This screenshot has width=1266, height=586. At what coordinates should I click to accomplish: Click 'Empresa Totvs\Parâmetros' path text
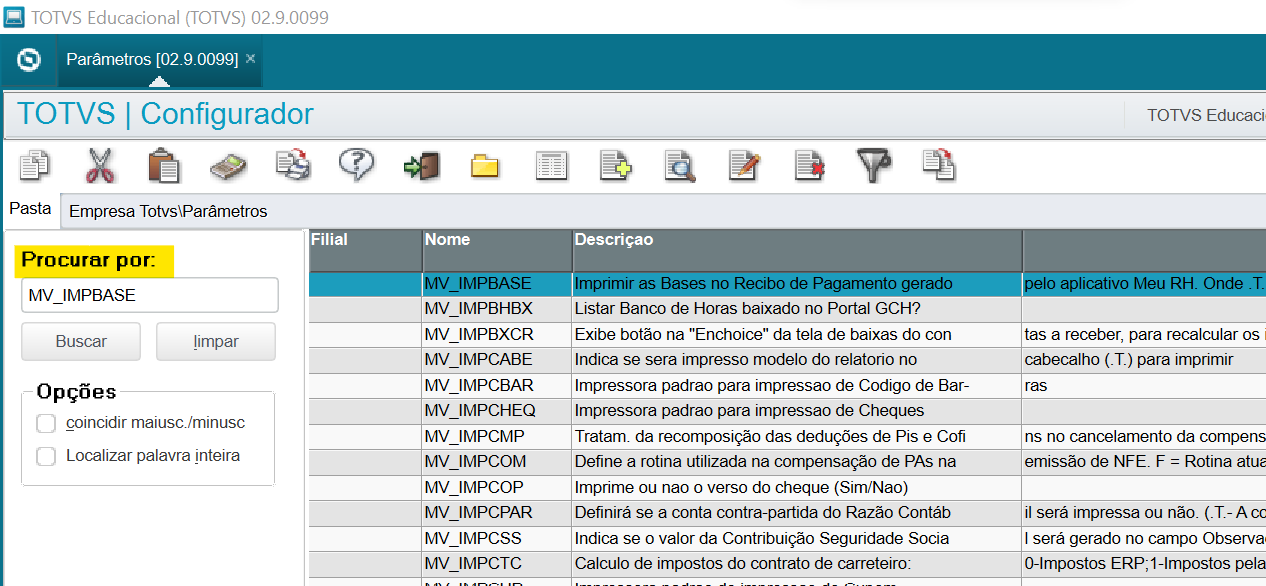click(168, 212)
